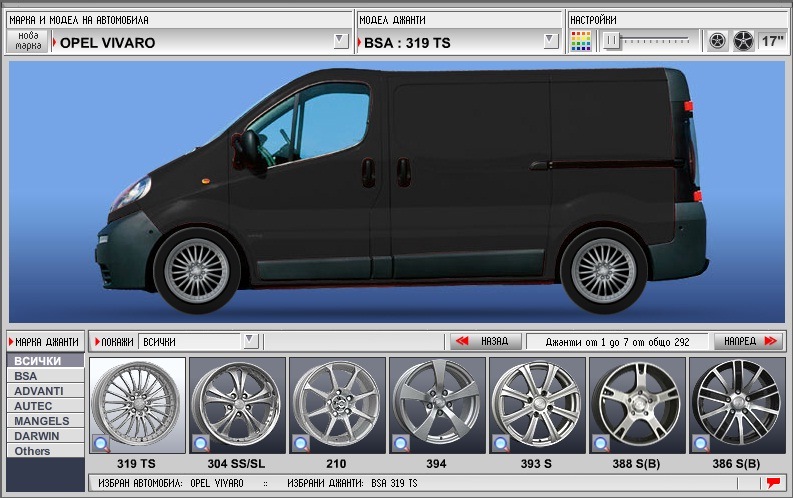This screenshot has width=793, height=498.
Task: Click the red arrow beside OPEL VIVARO
Action: point(55,42)
